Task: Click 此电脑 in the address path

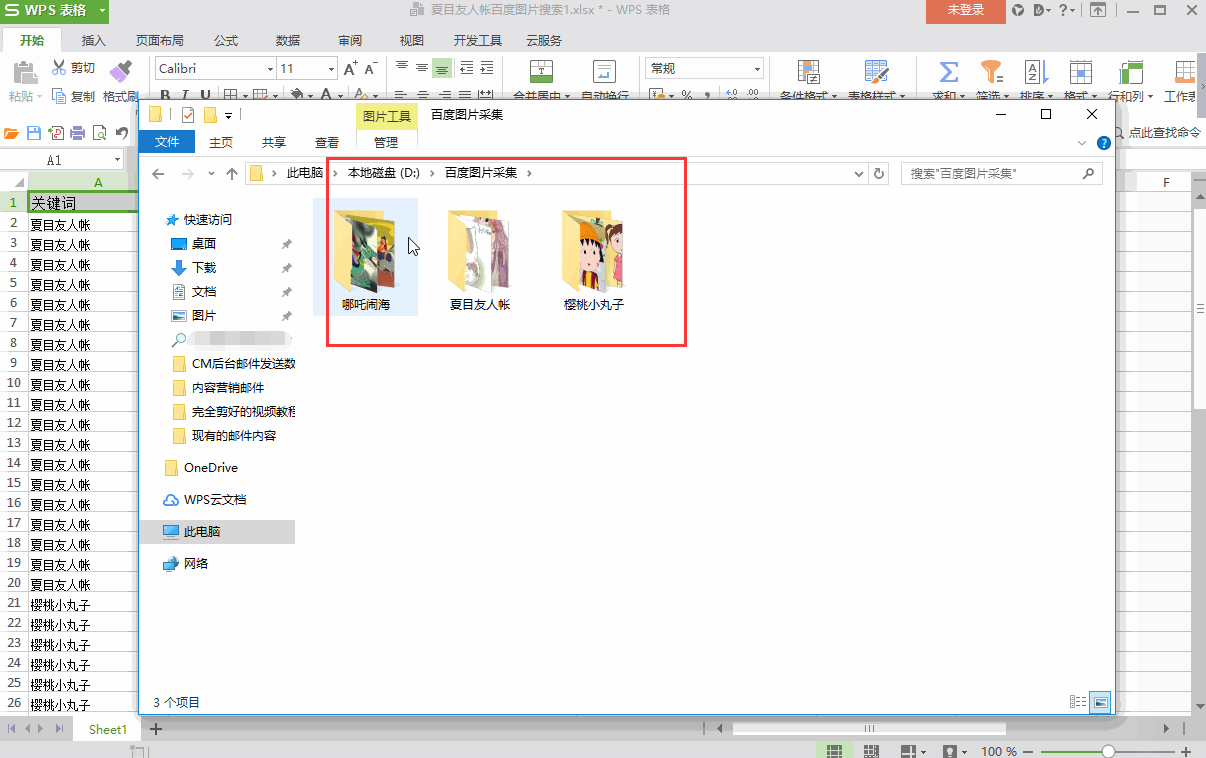Action: pyautogui.click(x=305, y=173)
